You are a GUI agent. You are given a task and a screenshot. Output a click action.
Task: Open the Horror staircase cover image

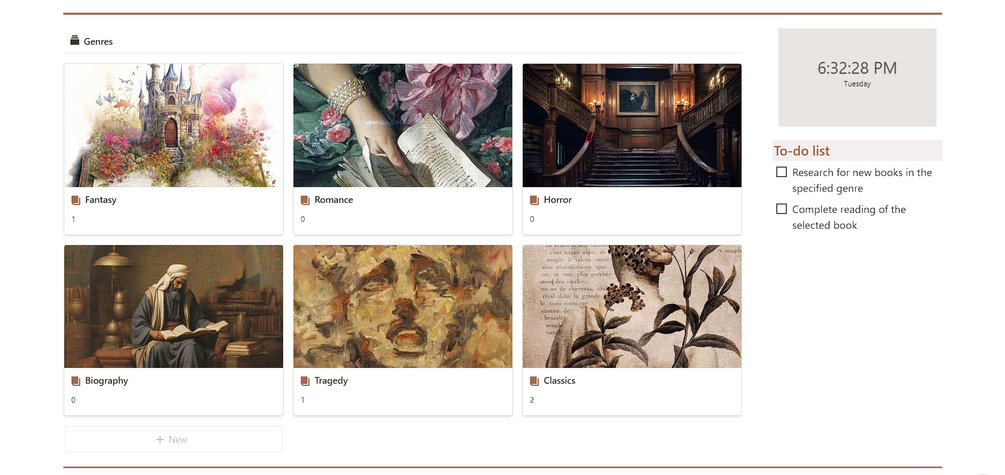tap(632, 125)
